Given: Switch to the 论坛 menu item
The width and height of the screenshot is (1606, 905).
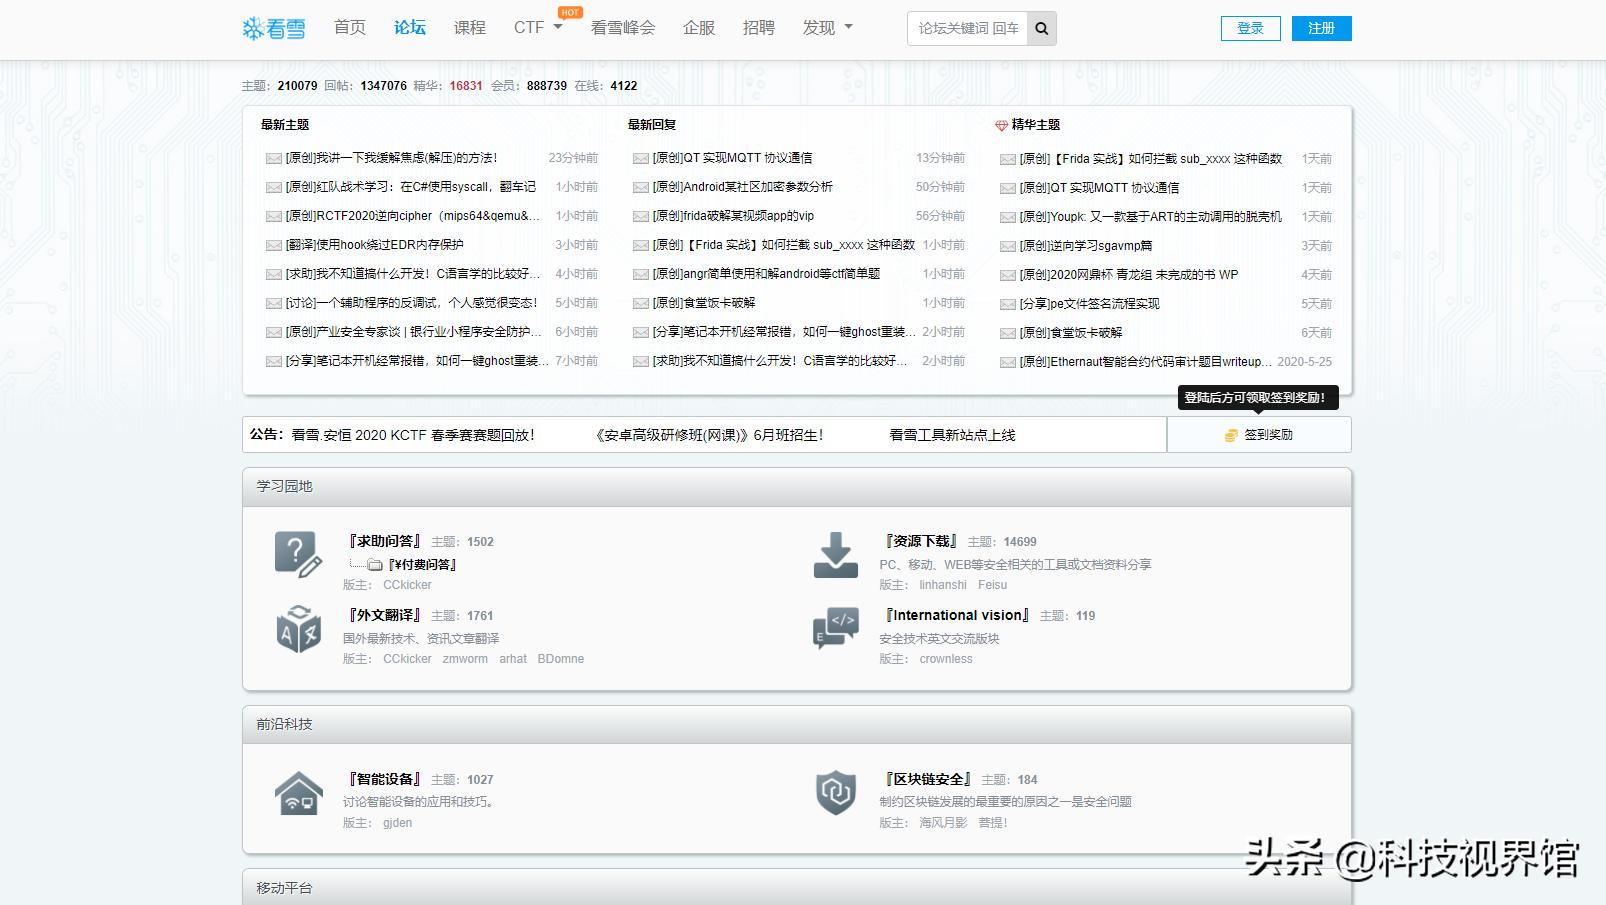Looking at the screenshot, I should pos(408,28).
